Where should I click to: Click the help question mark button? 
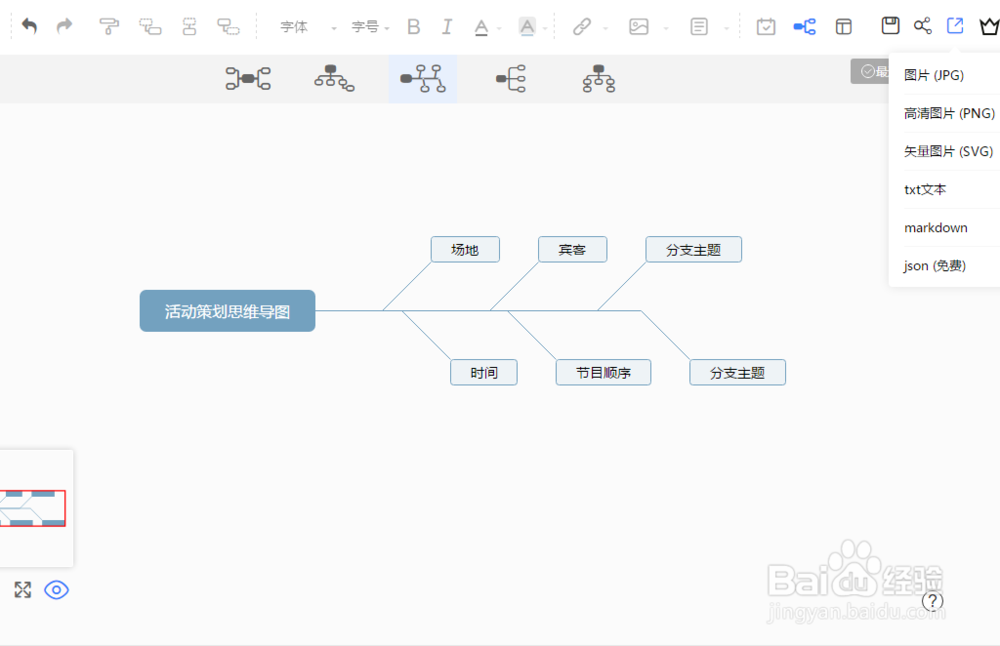933,601
